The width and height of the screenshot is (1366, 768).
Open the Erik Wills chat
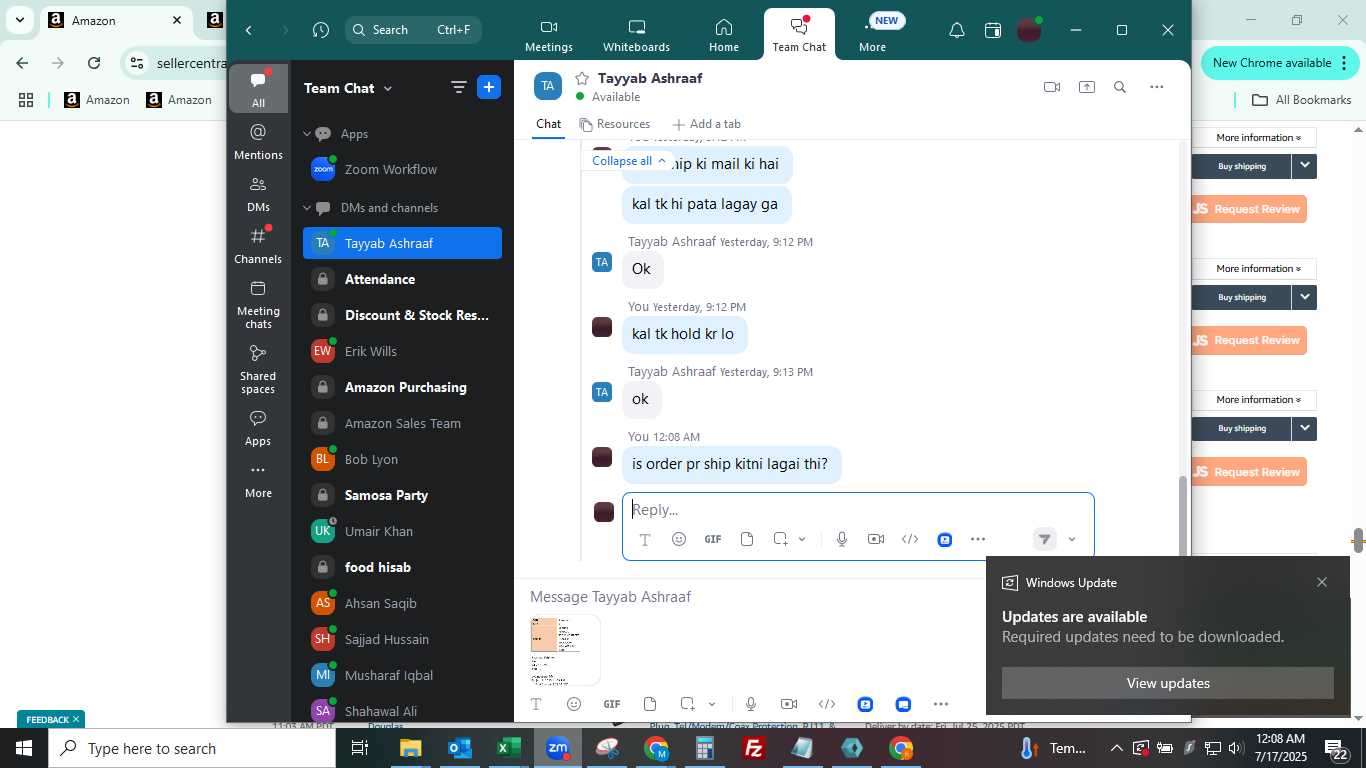pos(402,351)
